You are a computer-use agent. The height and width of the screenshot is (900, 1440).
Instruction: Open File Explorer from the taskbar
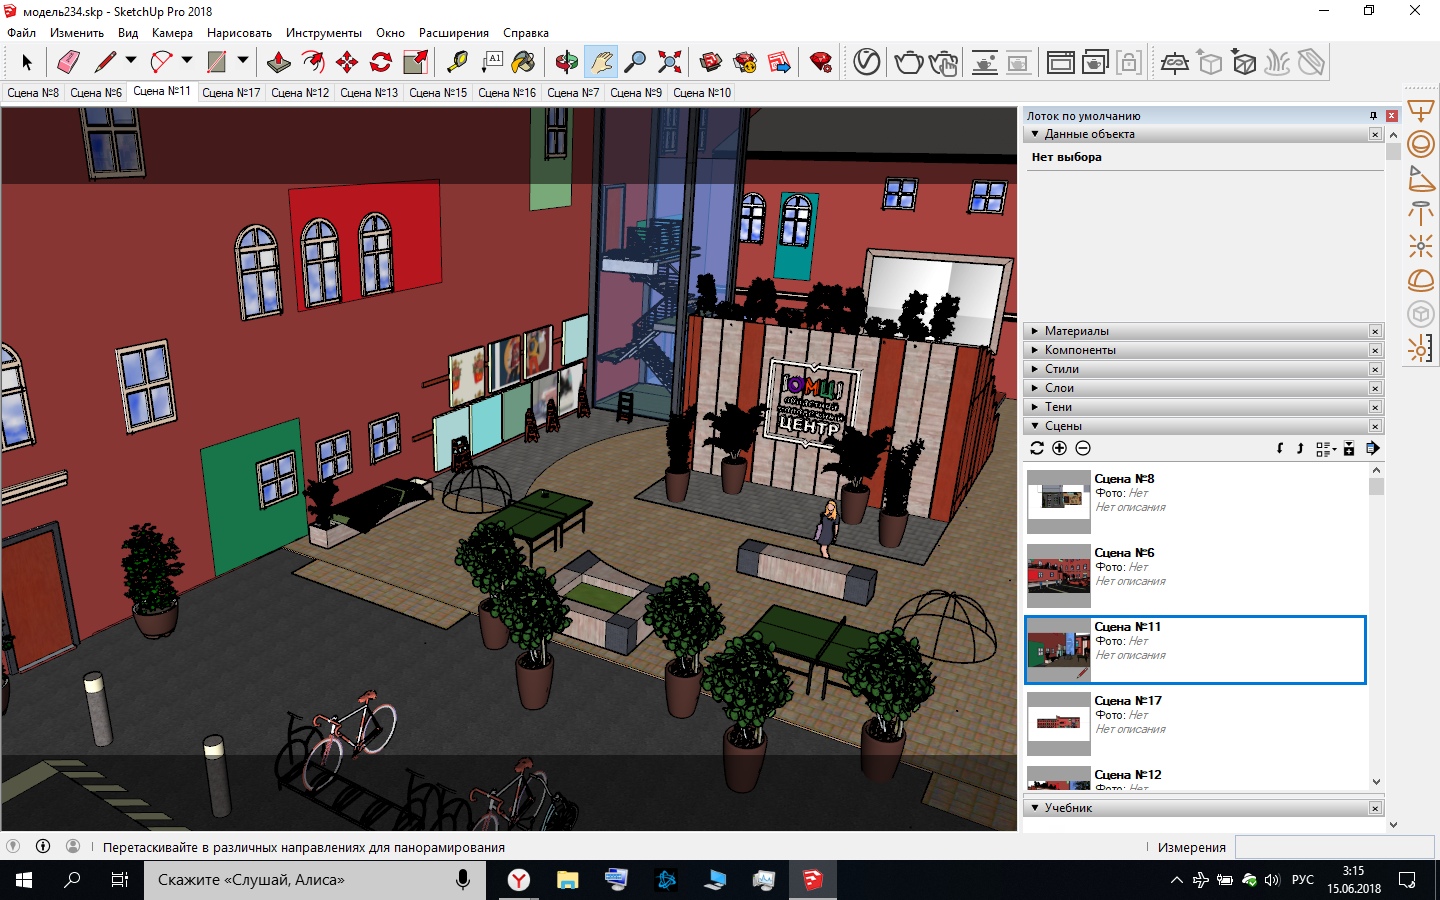568,880
